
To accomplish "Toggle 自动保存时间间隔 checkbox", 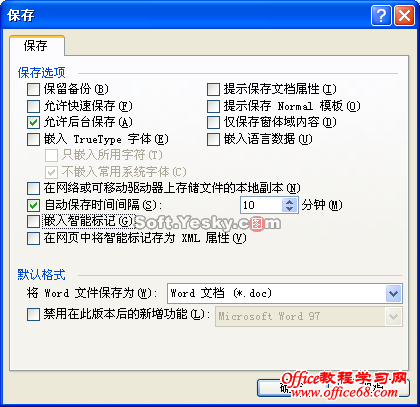I will tap(33, 205).
